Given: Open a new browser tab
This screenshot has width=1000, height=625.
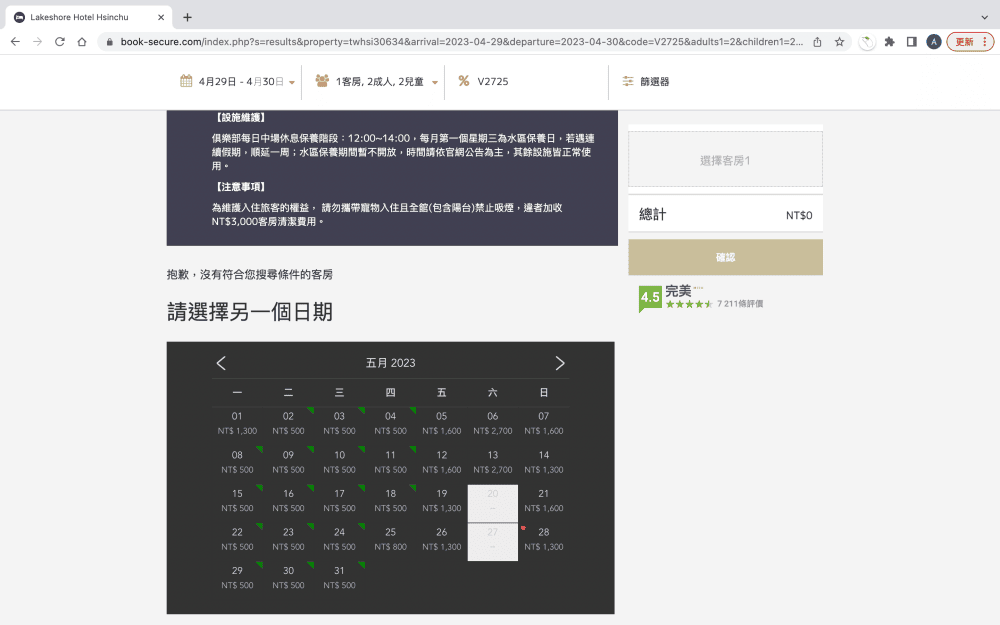Looking at the screenshot, I should click(x=188, y=16).
